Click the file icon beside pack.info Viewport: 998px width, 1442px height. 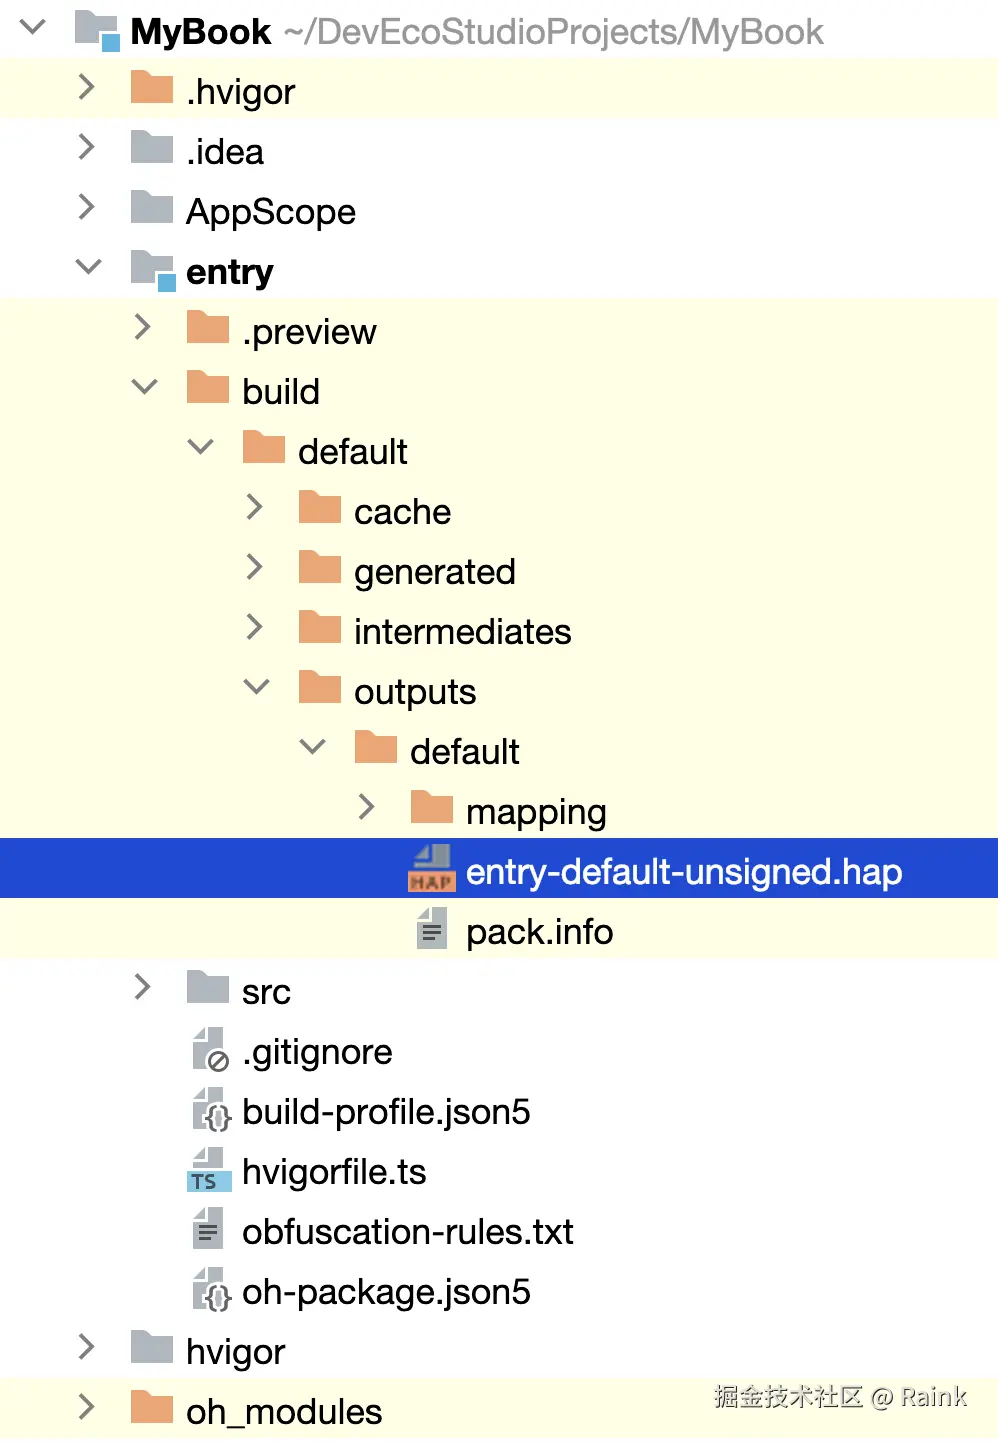click(x=432, y=930)
